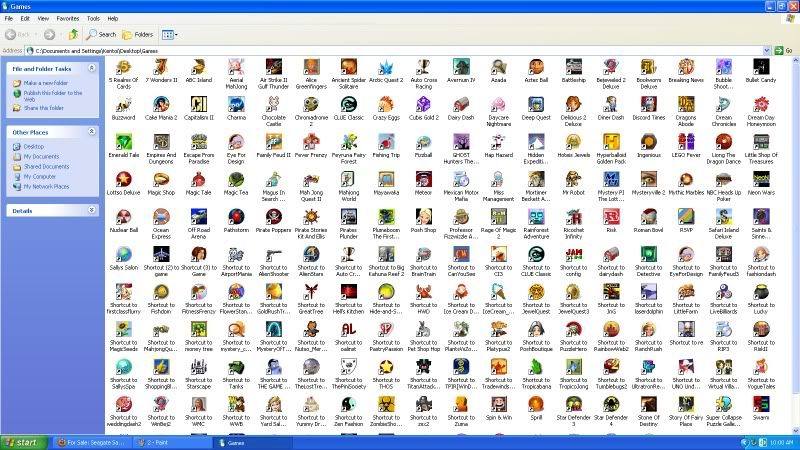
Task: Select the Crazy Eggs icon
Action: 386,105
